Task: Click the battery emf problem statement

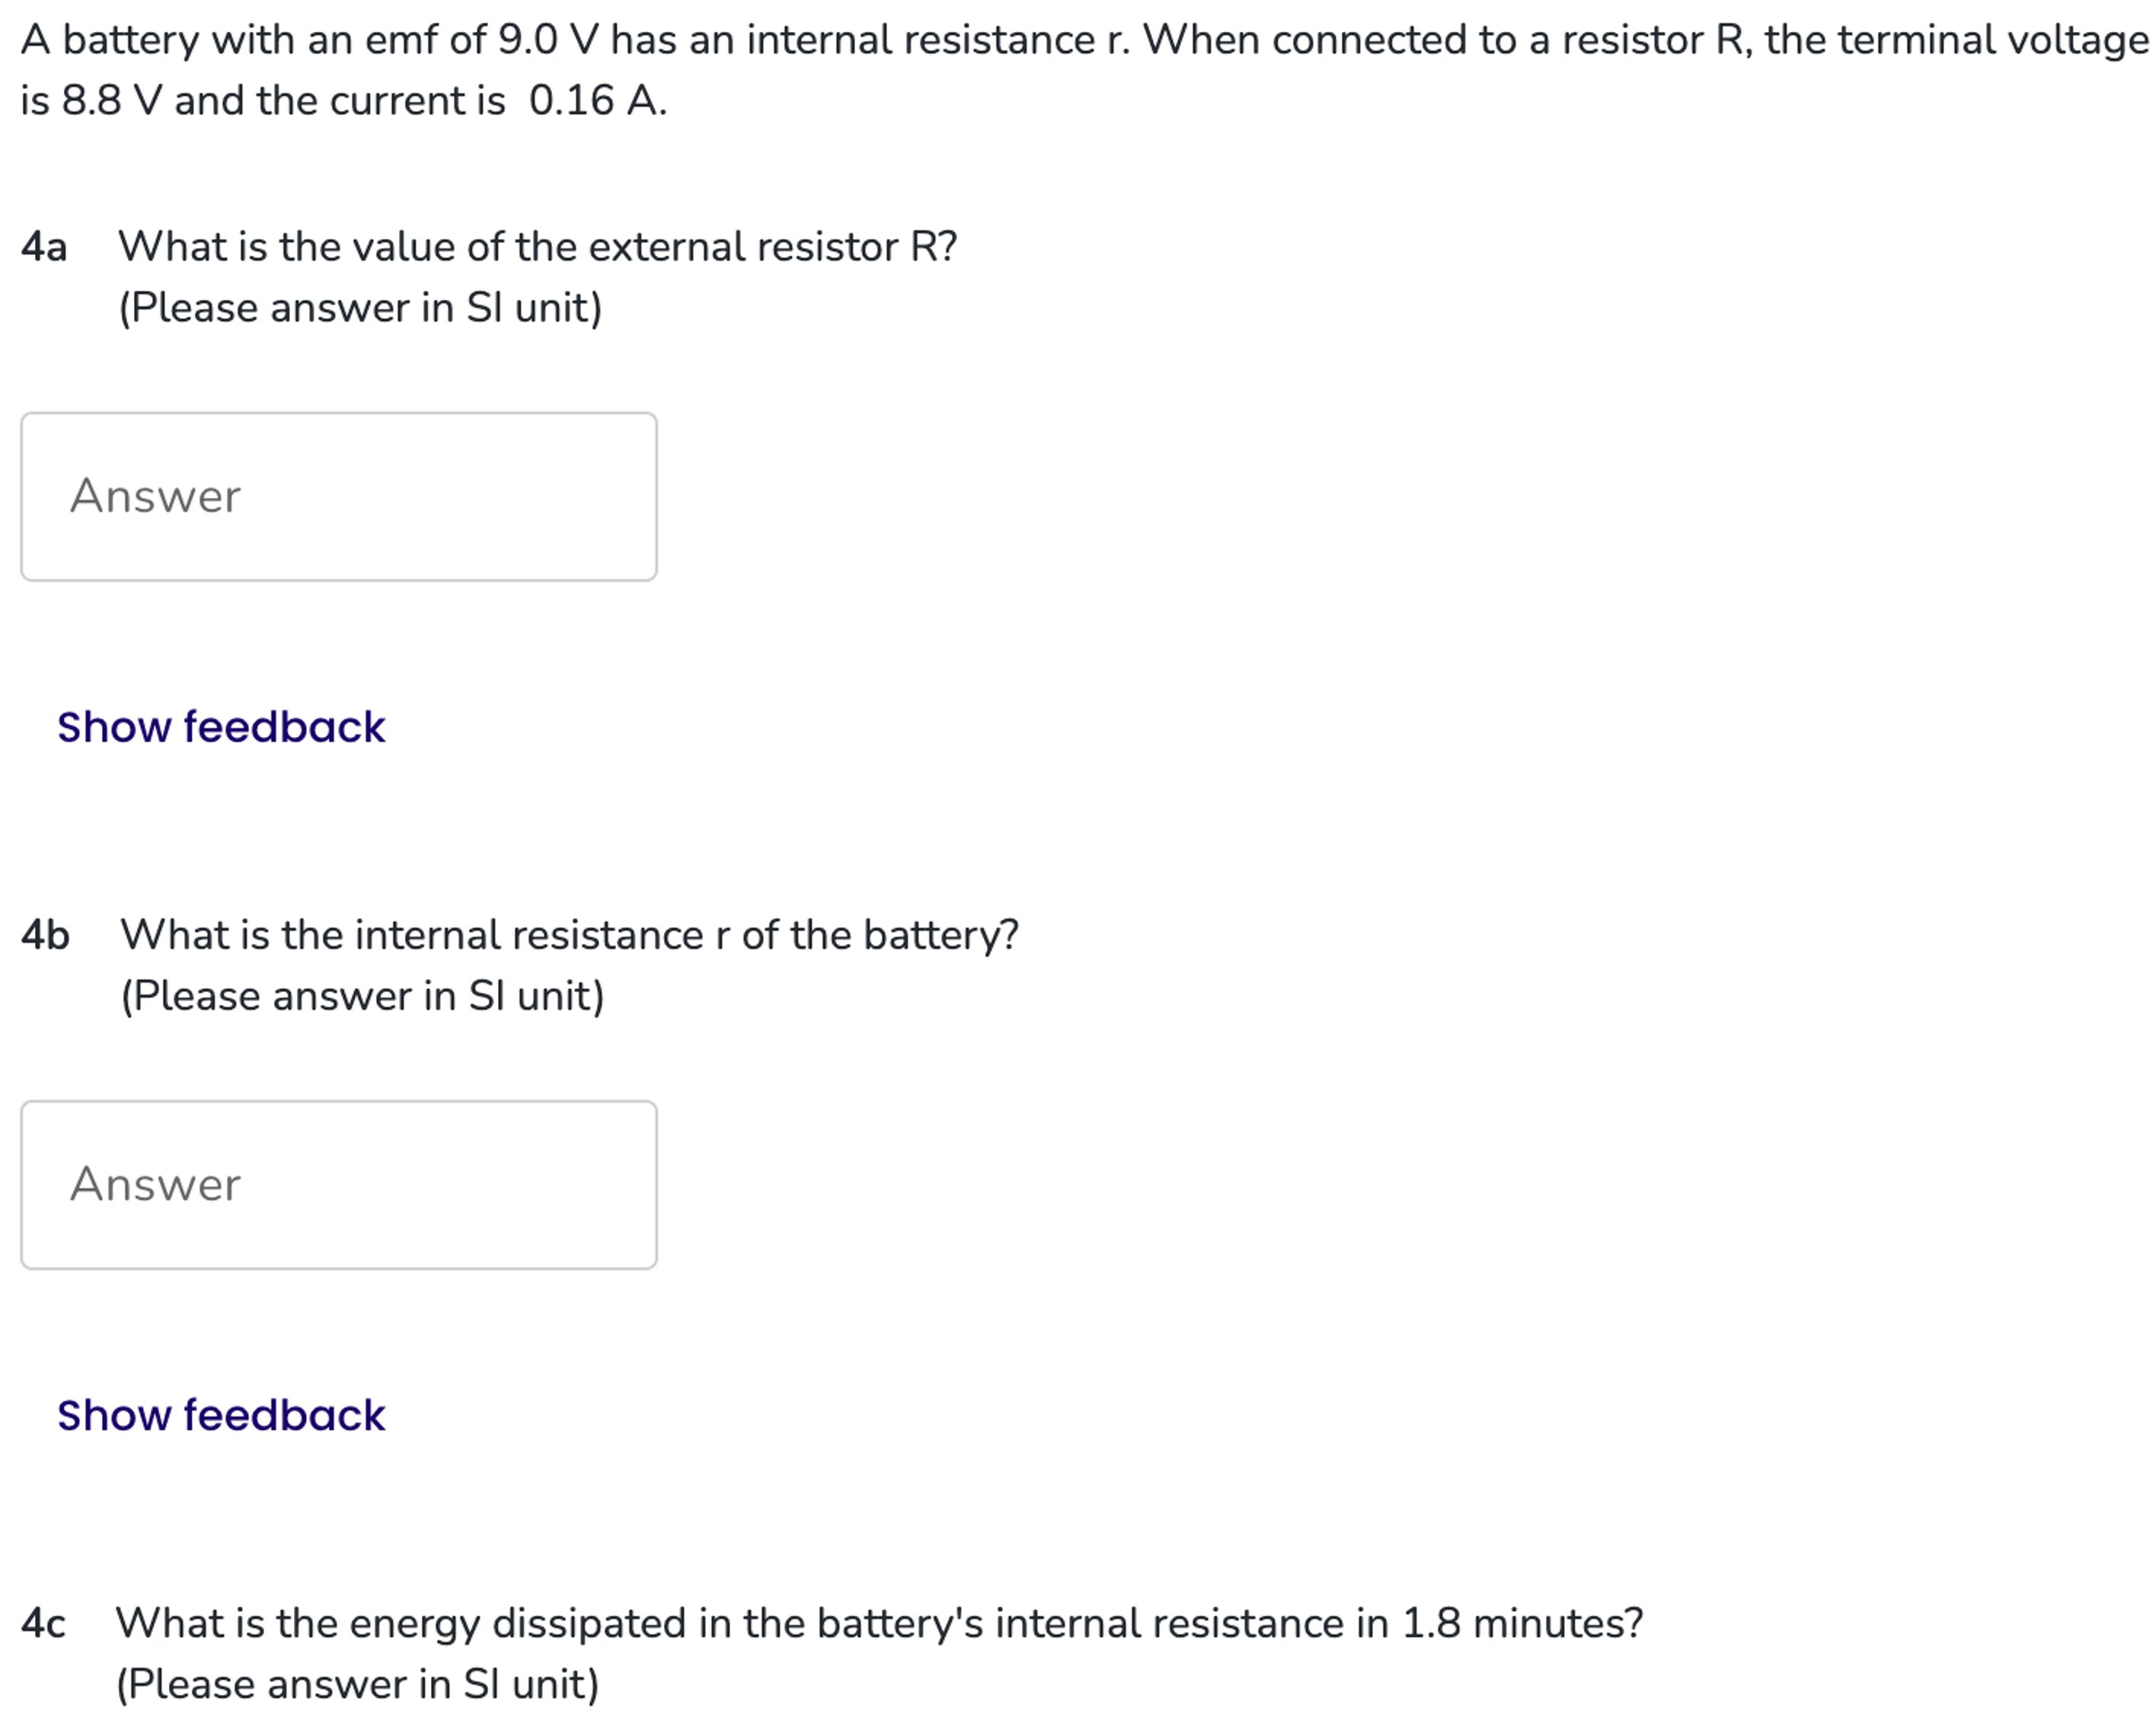Action: 1000,40
